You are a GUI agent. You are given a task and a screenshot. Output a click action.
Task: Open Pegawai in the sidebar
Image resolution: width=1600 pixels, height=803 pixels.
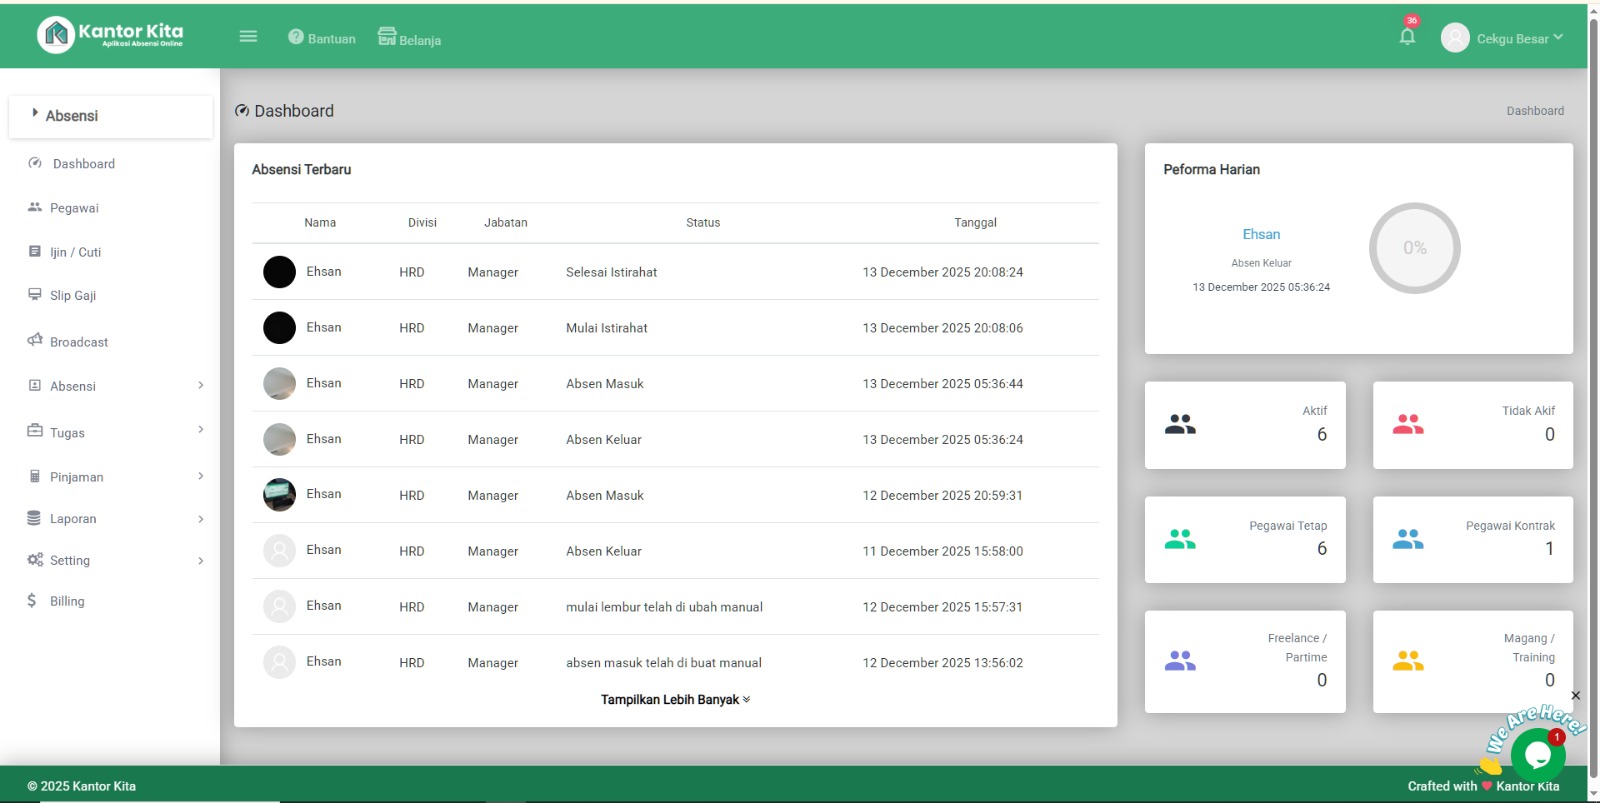click(x=74, y=208)
